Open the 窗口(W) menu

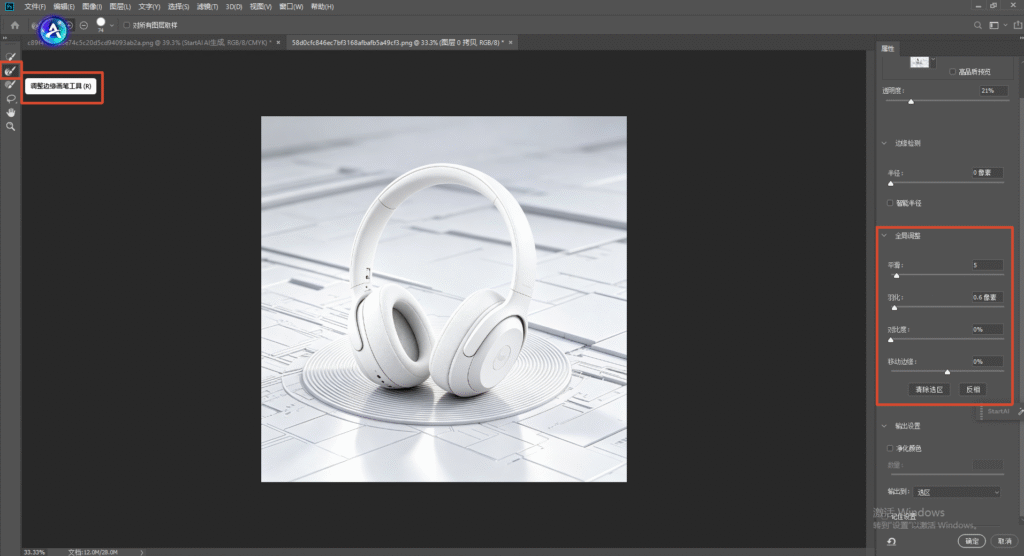291,7
